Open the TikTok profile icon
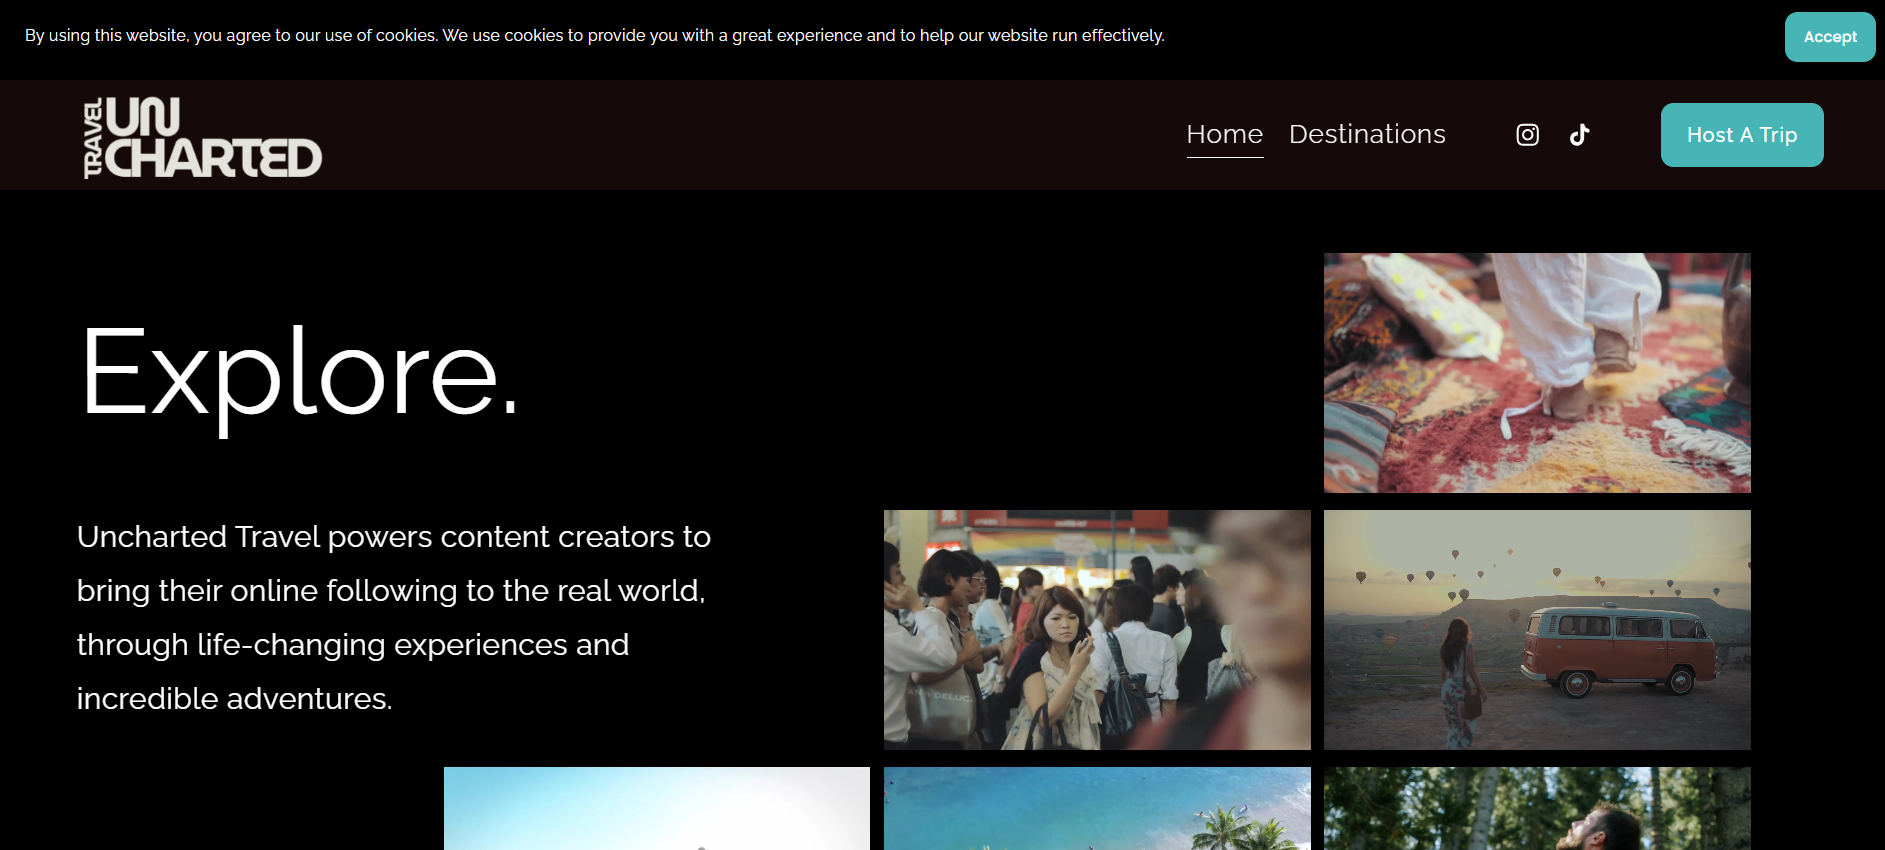1885x850 pixels. pyautogui.click(x=1579, y=135)
